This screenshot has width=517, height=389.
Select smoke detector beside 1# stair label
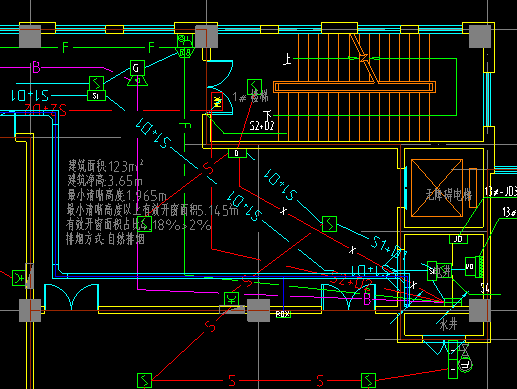[254, 87]
